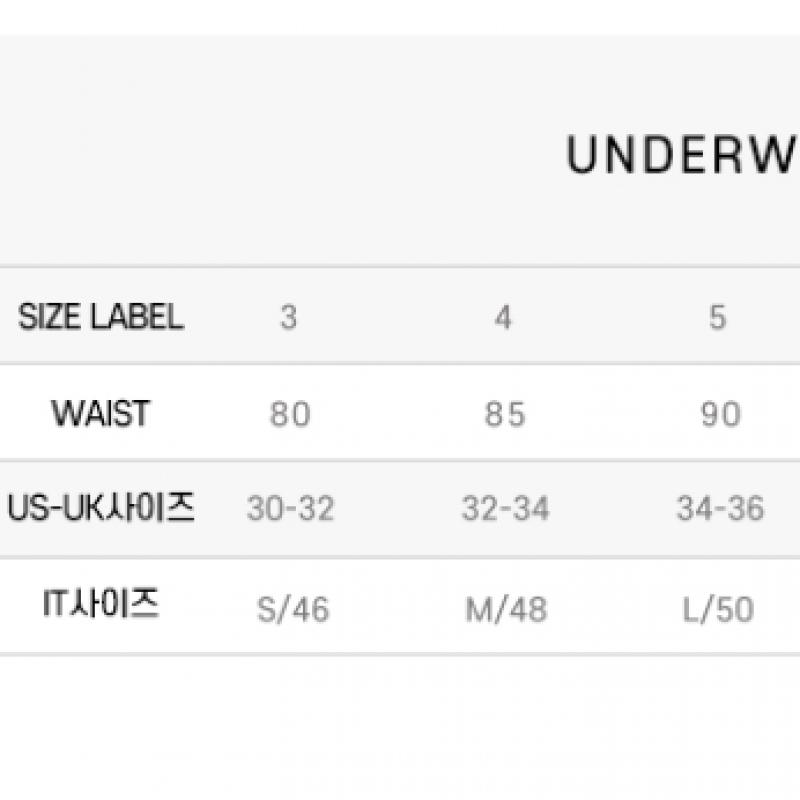Click the white strip above the gray banner

pyautogui.click(x=400, y=17)
